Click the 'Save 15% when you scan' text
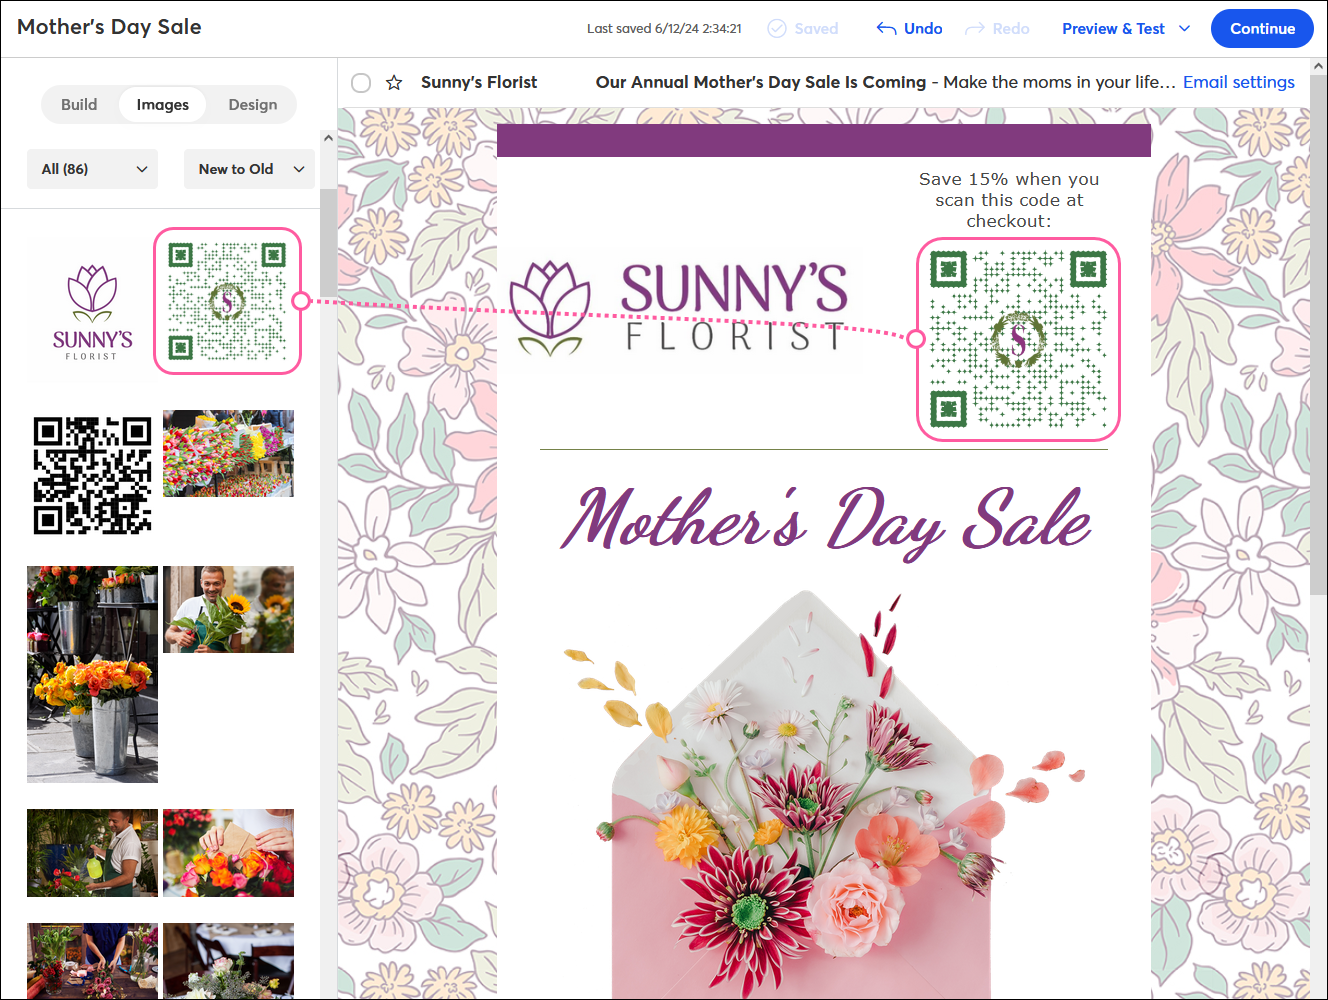 (1009, 200)
